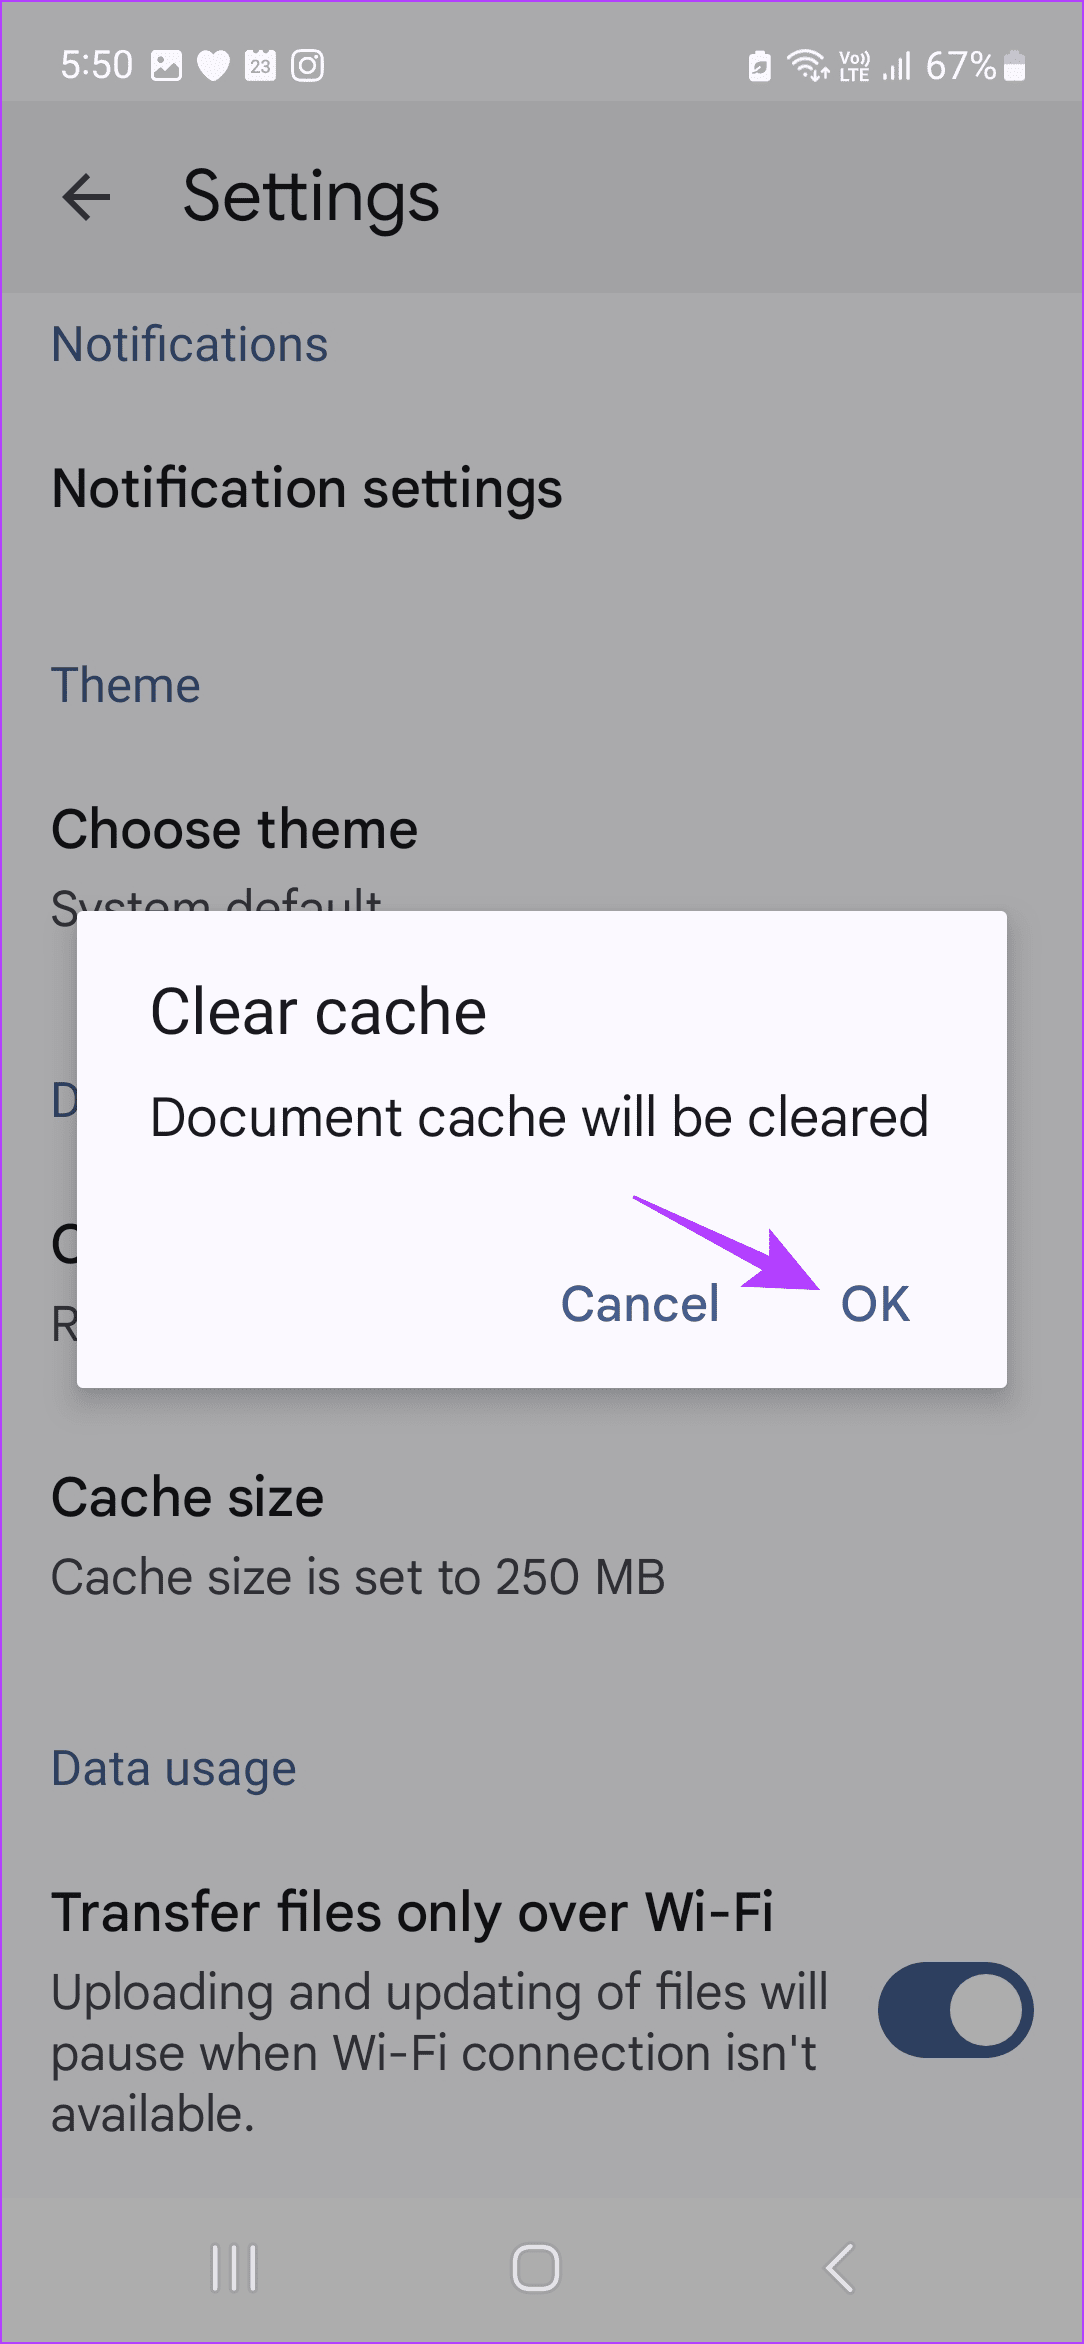The height and width of the screenshot is (2344, 1084).
Task: Open Notification settings
Action: pos(307,489)
